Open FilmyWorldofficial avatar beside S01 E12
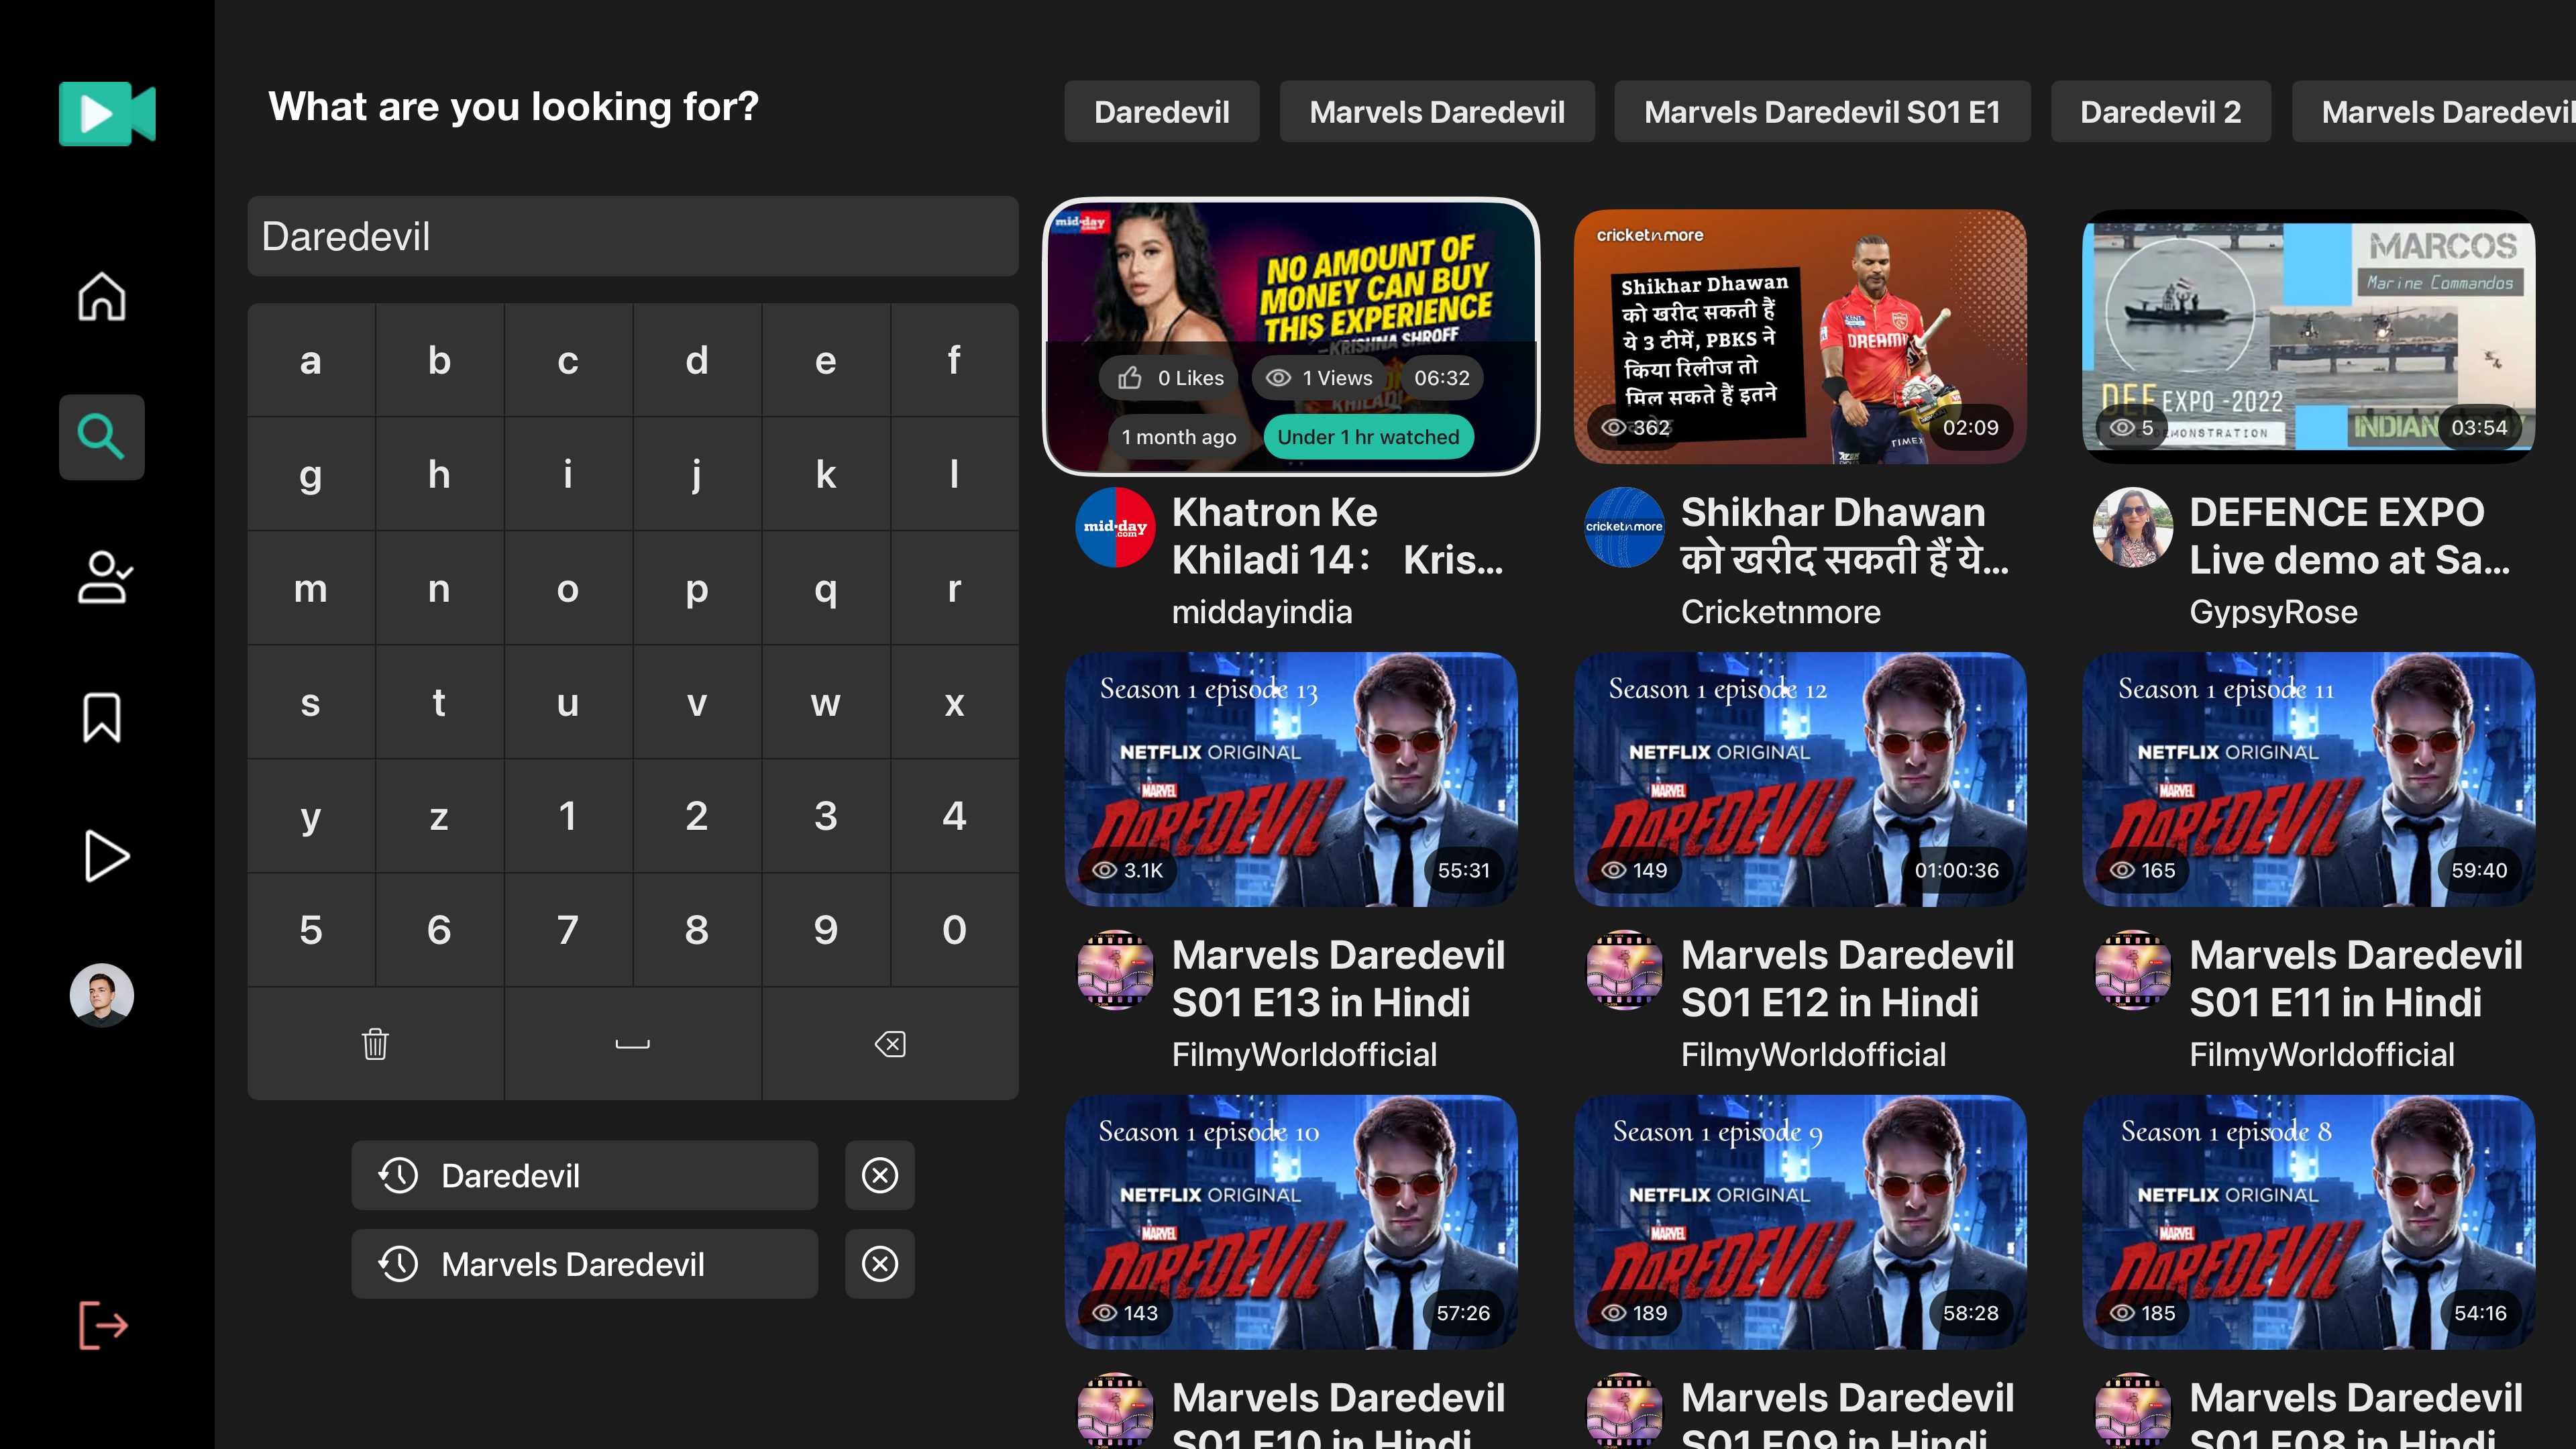Viewport: 2576px width, 1449px height. (x=1625, y=970)
